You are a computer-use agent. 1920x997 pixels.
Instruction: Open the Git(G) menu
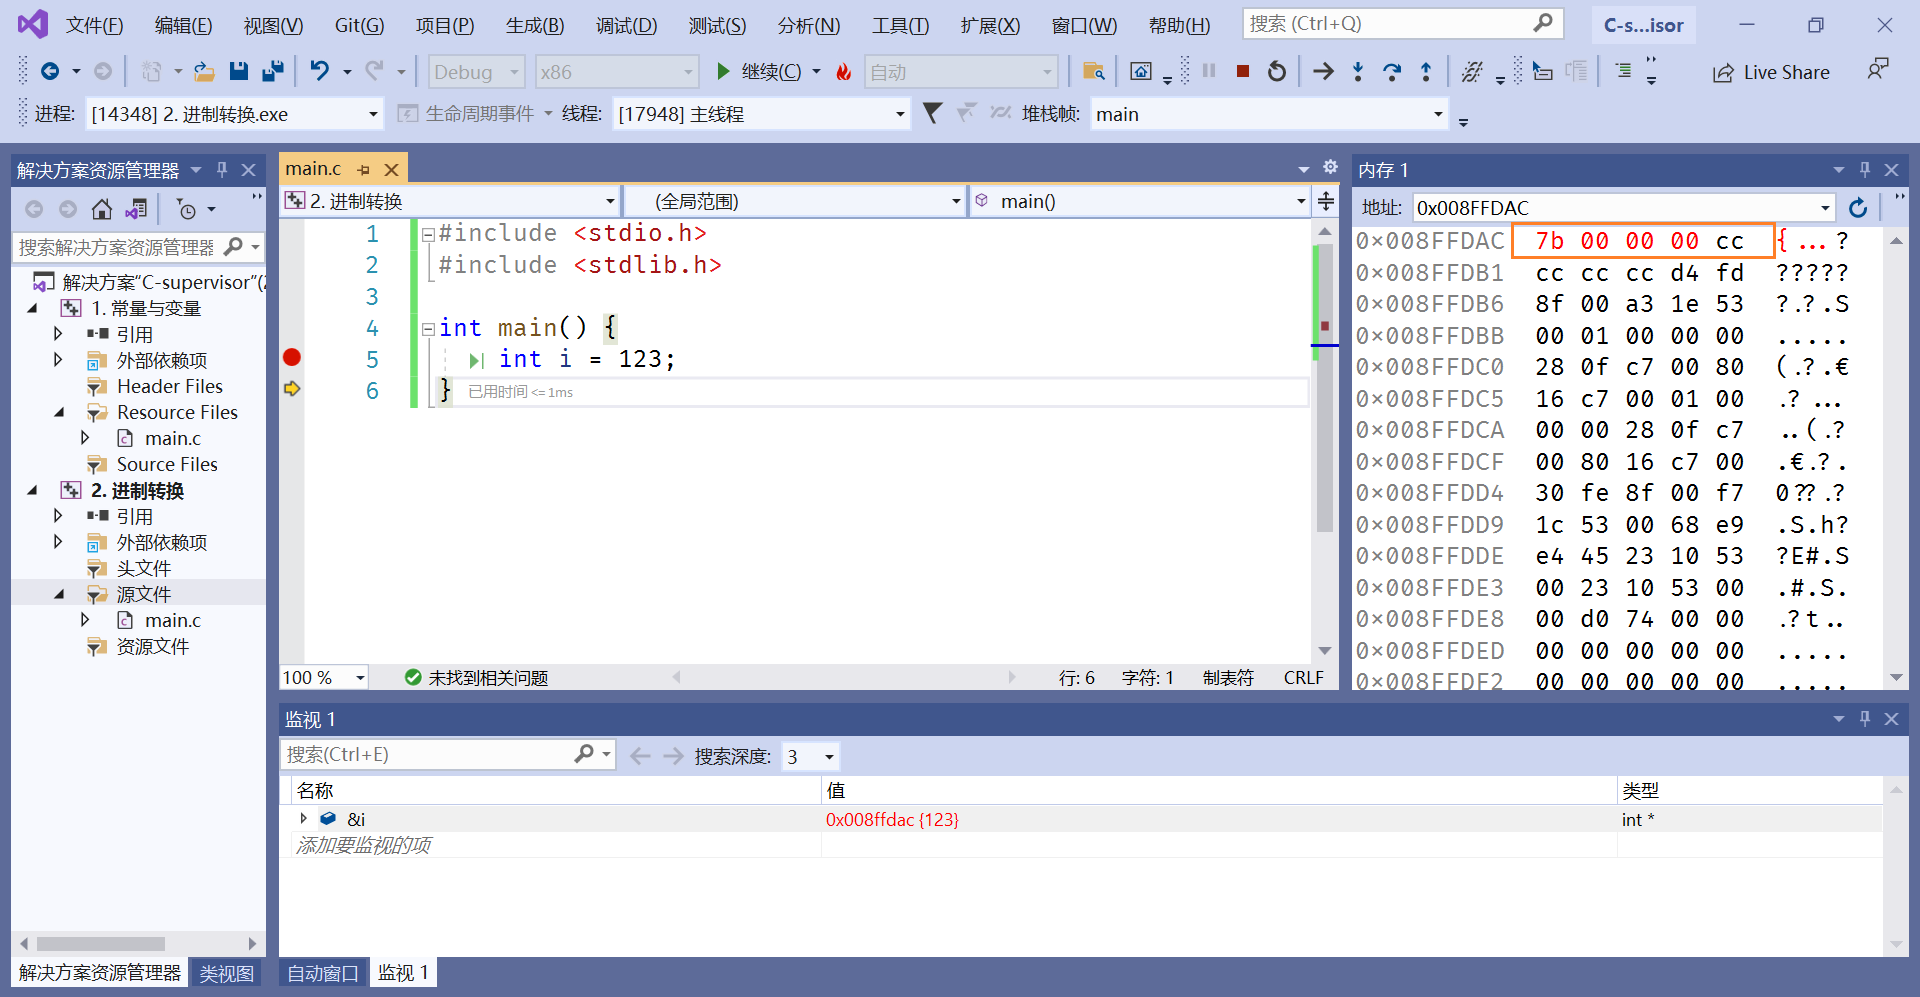tap(359, 25)
